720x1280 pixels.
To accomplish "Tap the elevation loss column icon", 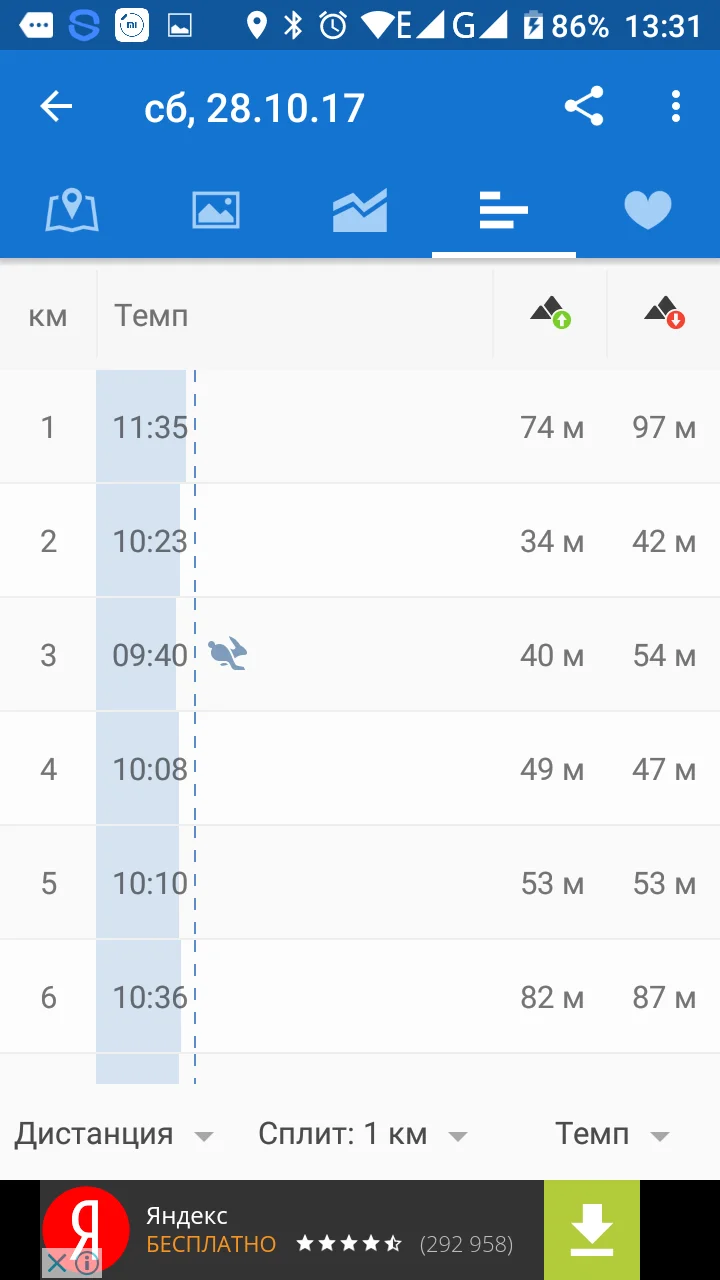I will [x=664, y=313].
